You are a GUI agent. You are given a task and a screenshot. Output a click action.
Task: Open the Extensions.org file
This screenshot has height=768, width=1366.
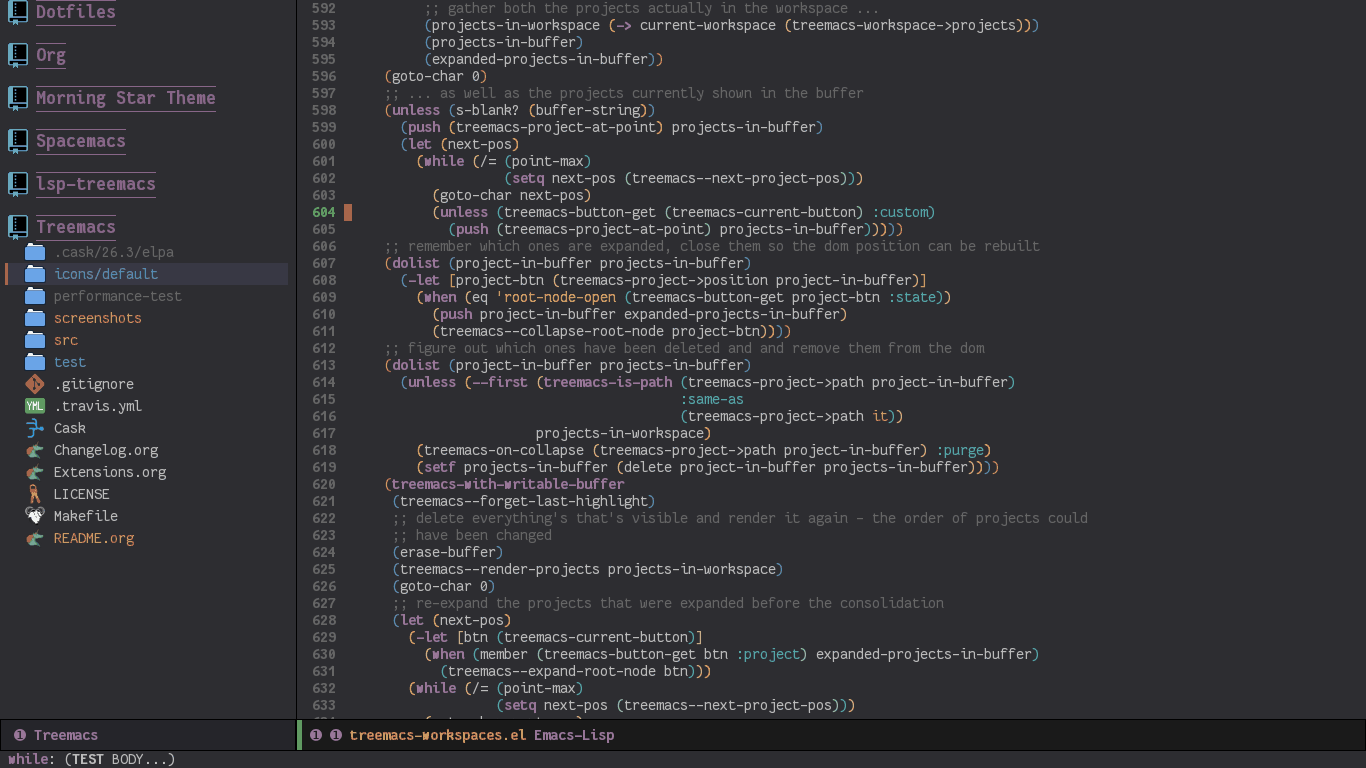pos(109,472)
